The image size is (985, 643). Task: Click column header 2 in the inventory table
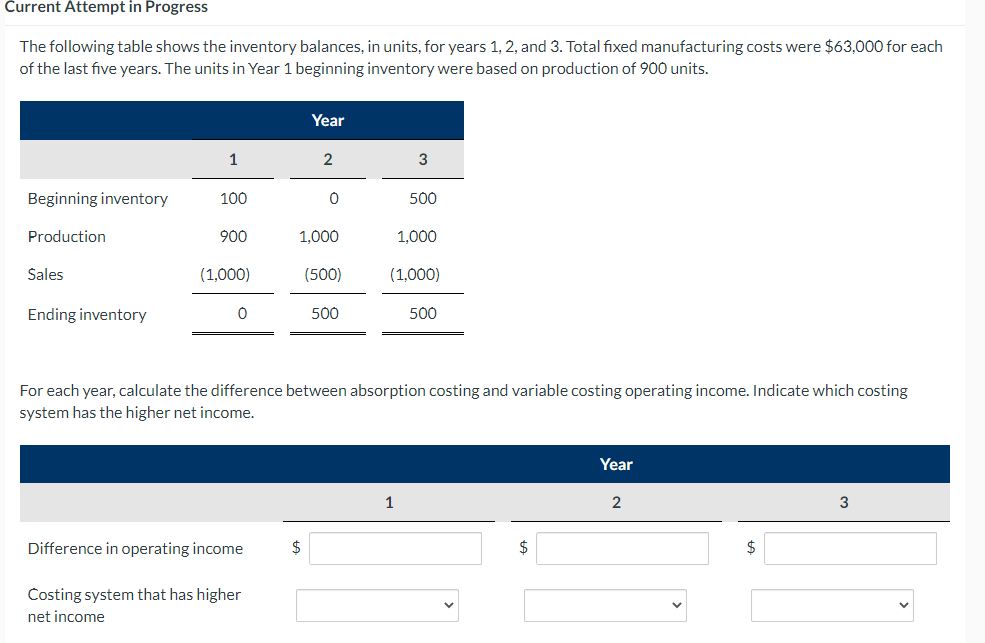(328, 159)
